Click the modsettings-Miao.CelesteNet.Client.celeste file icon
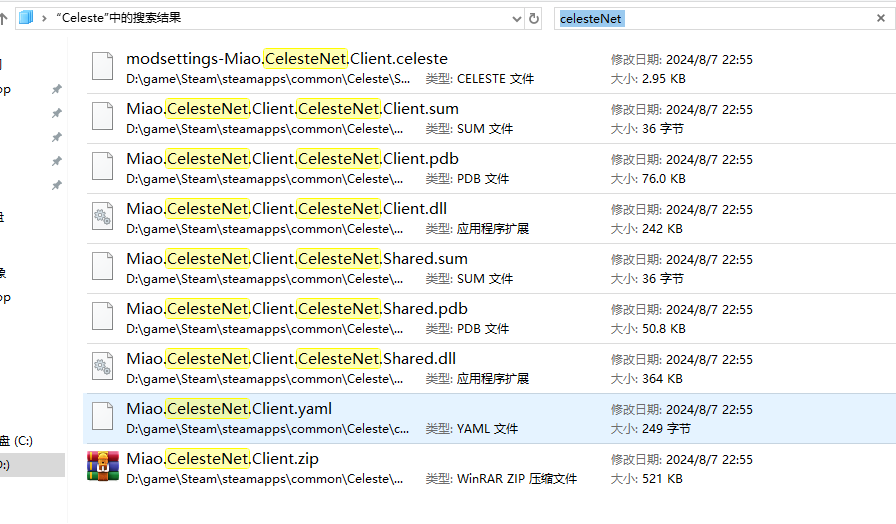This screenshot has width=896, height=524. pyautogui.click(x=102, y=68)
